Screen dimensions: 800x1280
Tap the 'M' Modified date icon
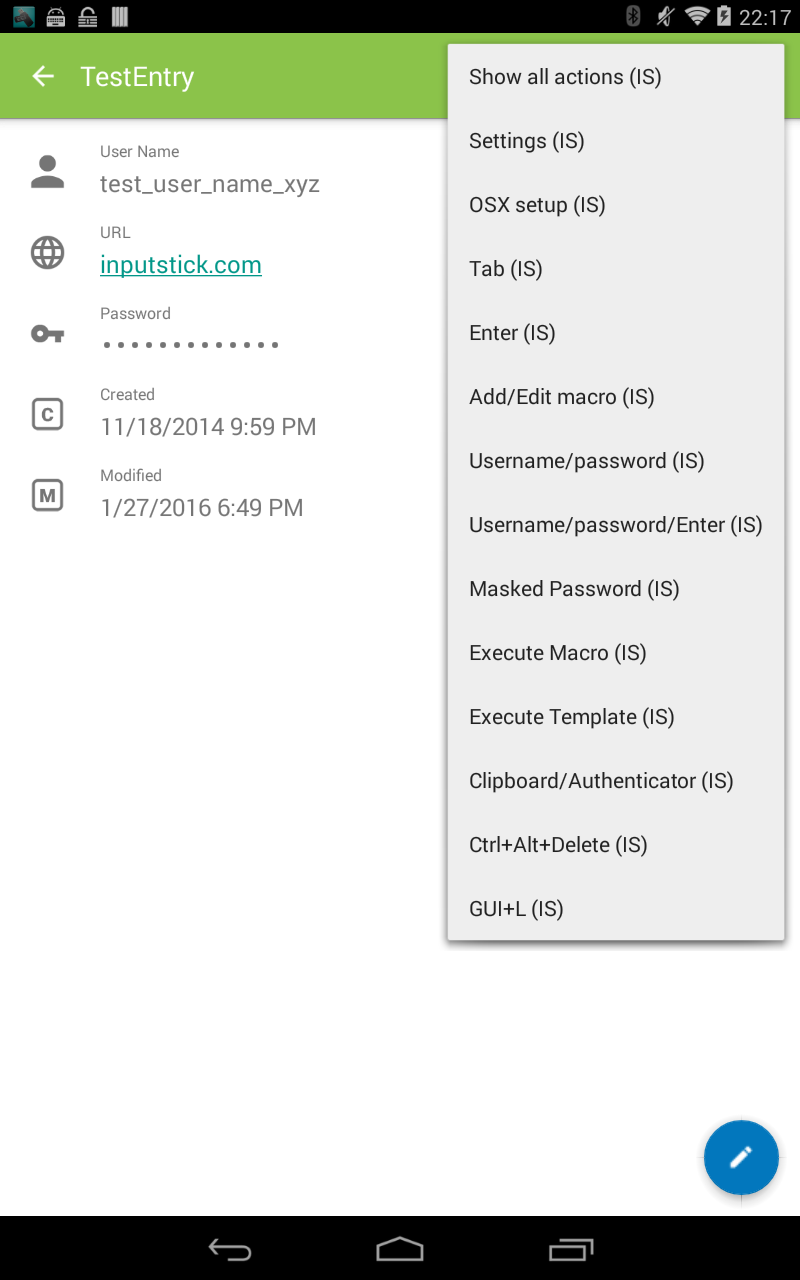pos(47,494)
